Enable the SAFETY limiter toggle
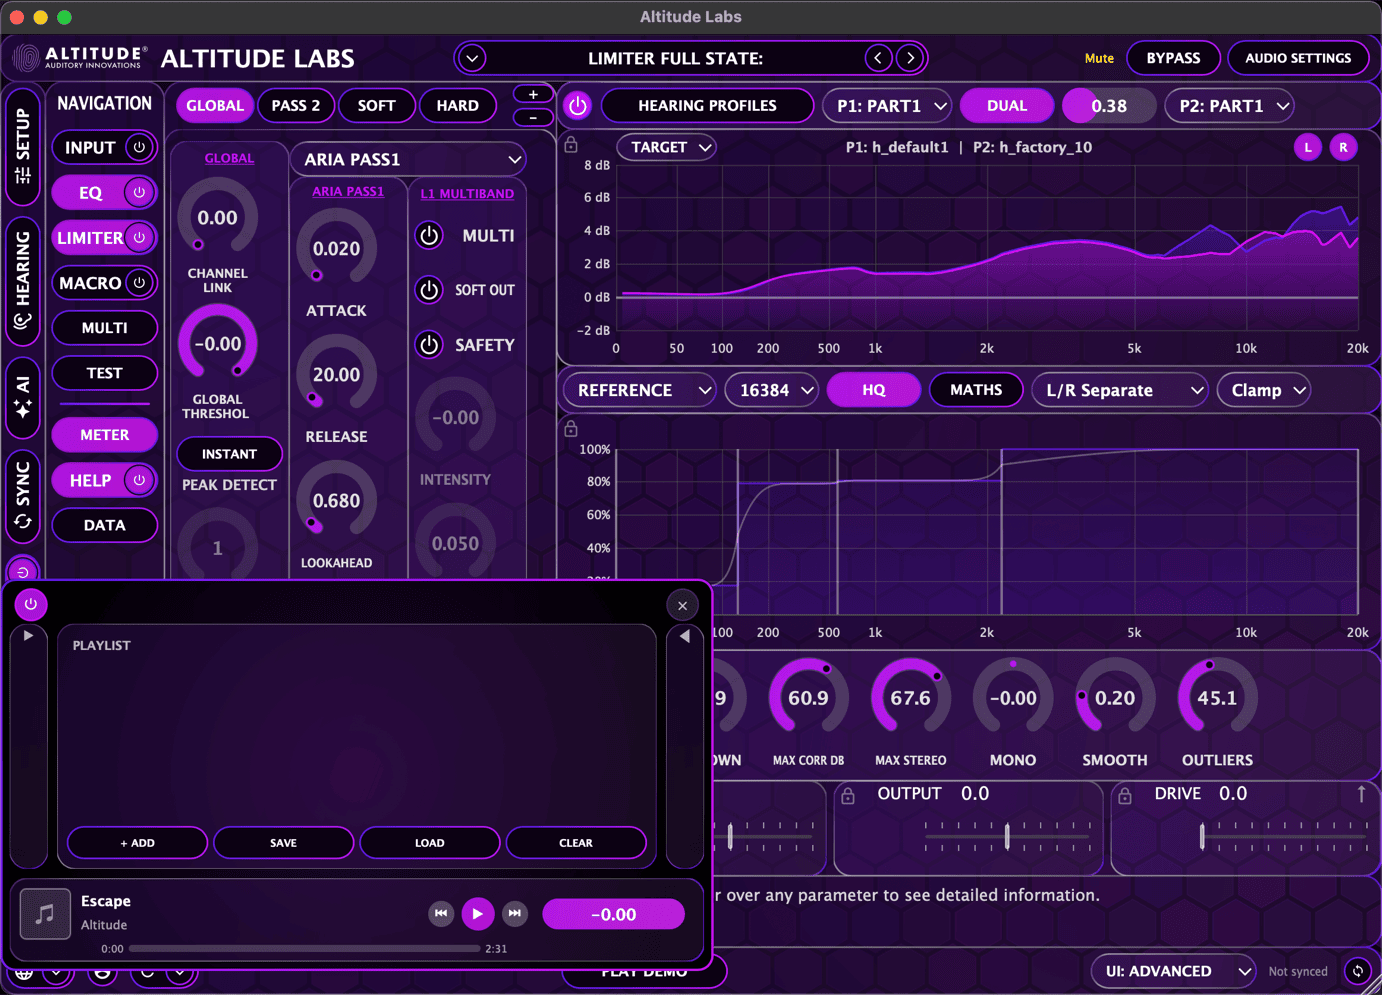 click(428, 344)
